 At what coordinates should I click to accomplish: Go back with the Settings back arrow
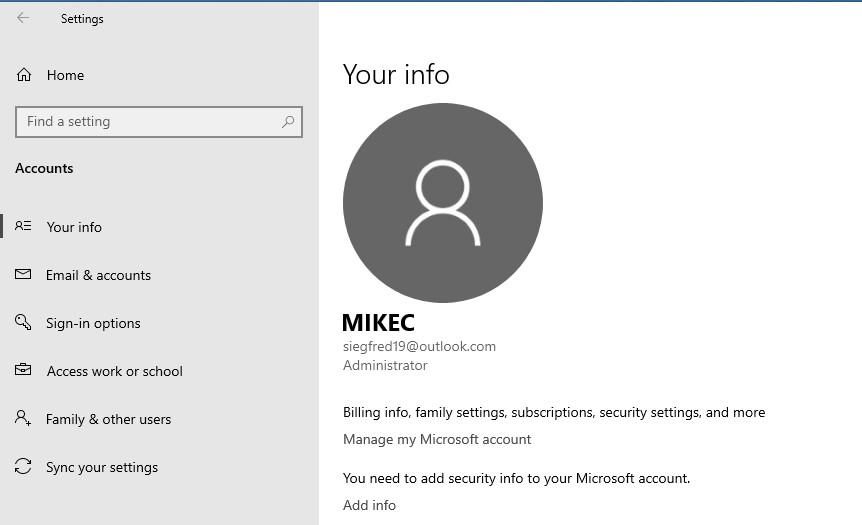[x=23, y=18]
